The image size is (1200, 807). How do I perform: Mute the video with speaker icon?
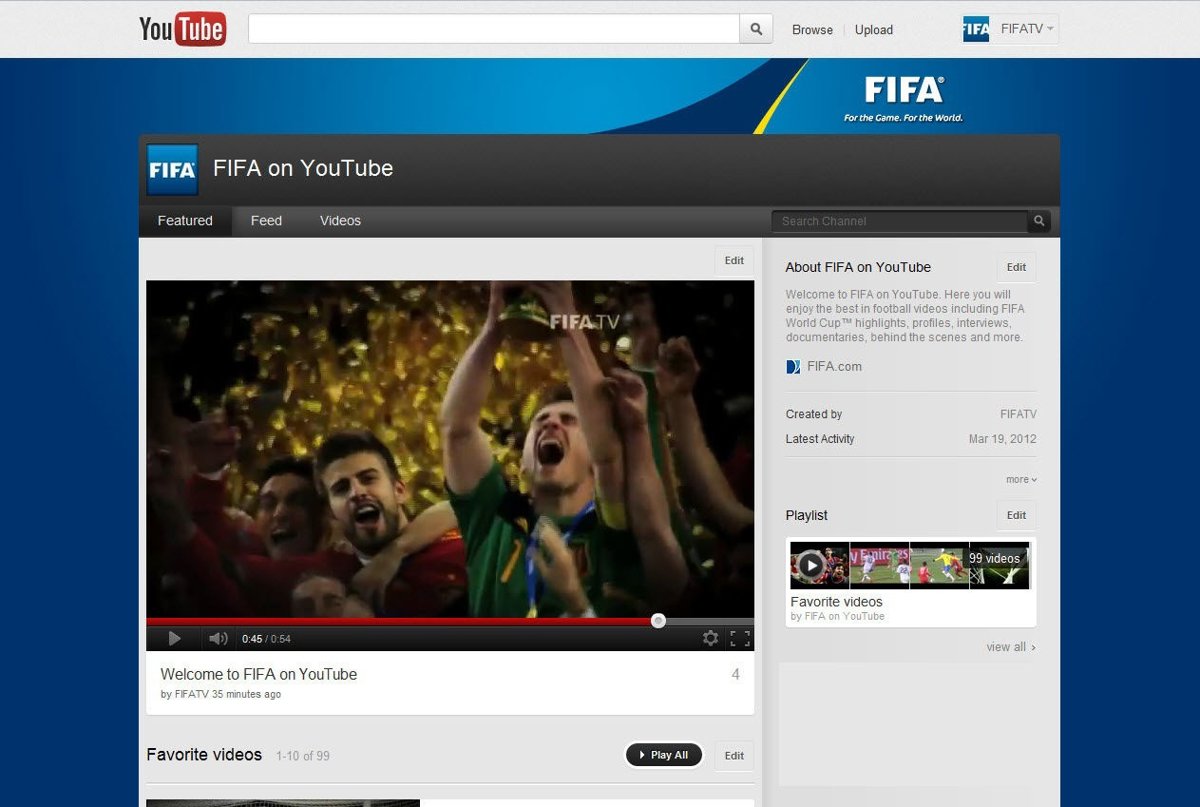coord(217,638)
